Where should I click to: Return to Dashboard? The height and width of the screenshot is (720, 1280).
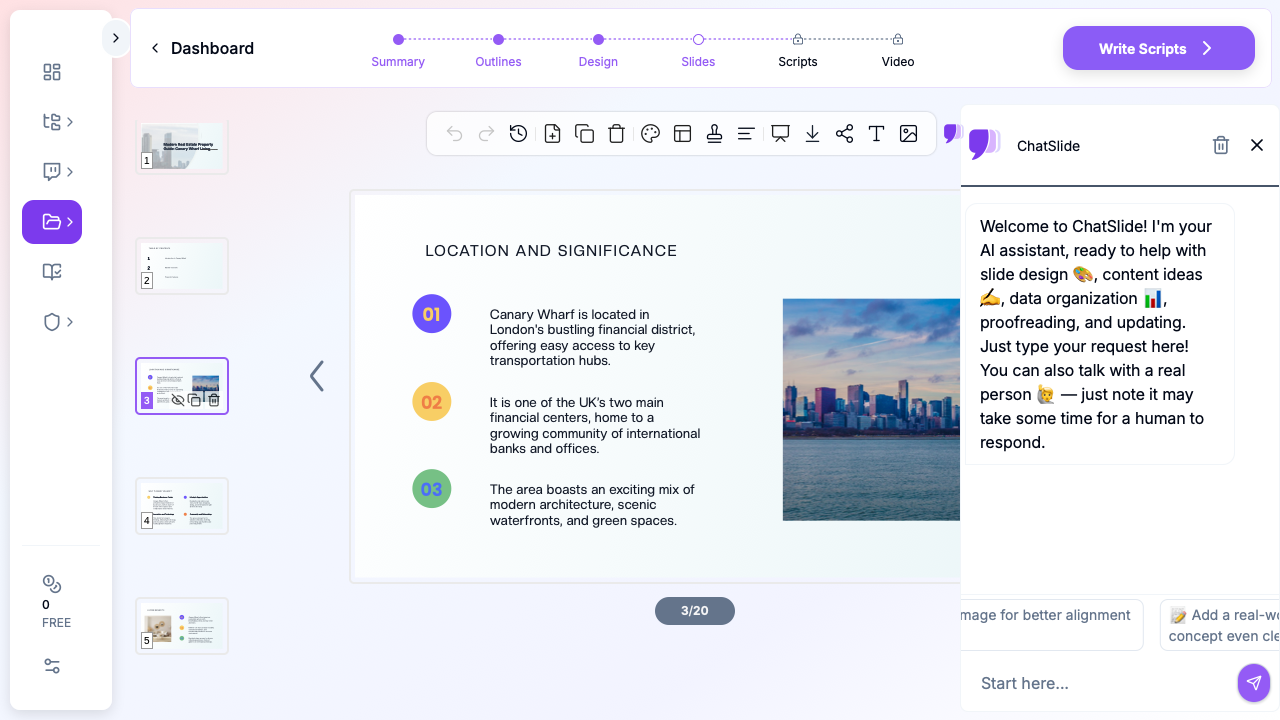[202, 48]
